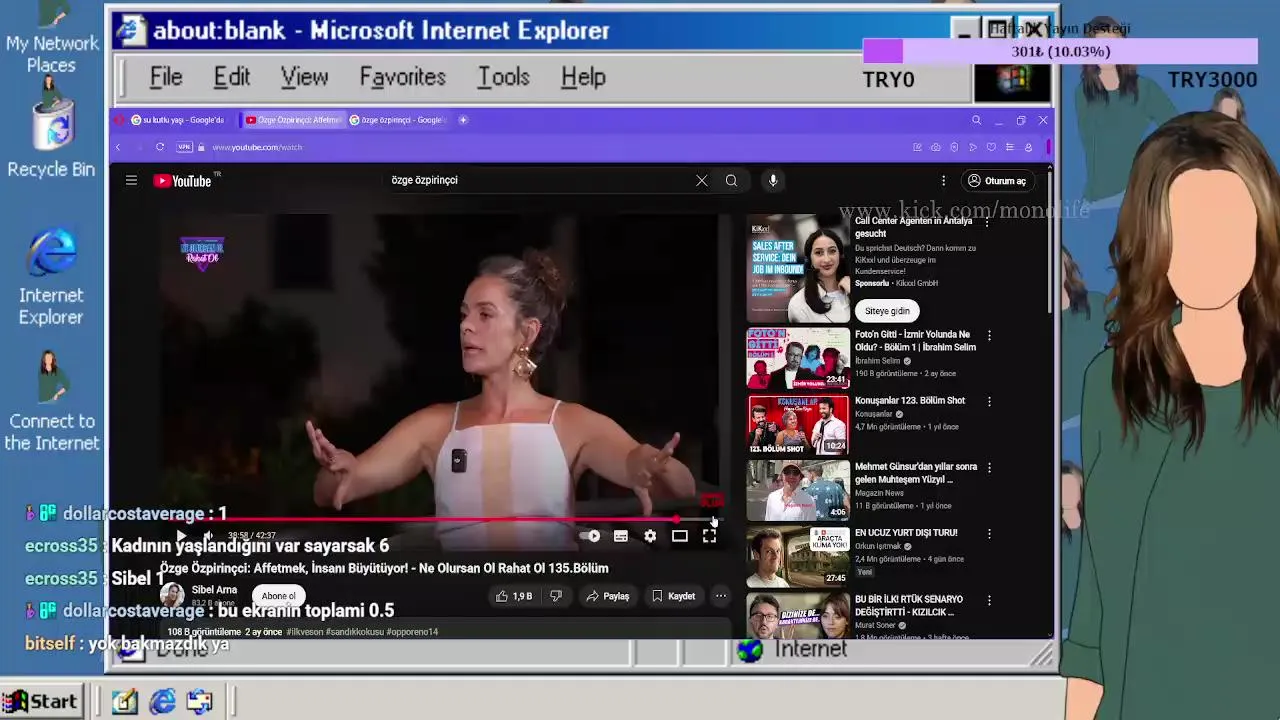
Task: Open the Foto'n Gitti İzmir Yolunda thumbnail
Action: pos(798,359)
